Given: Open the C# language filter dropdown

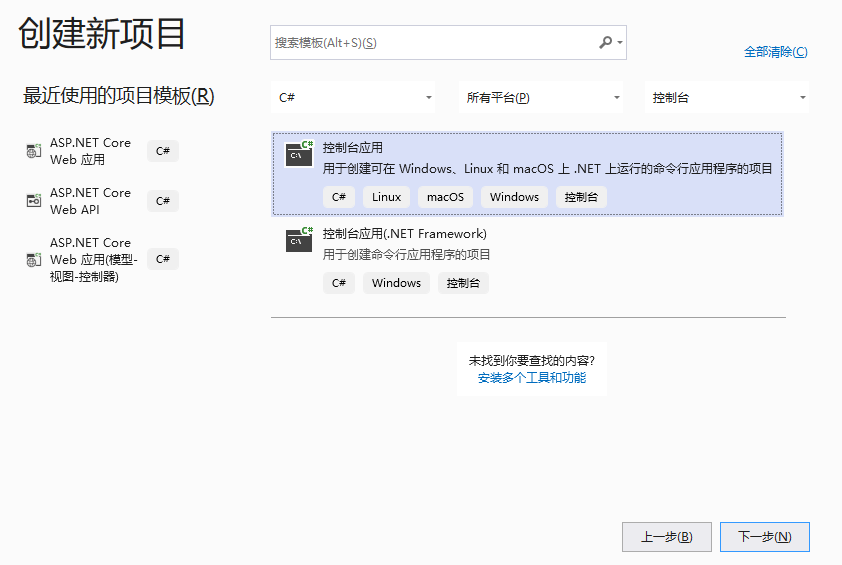Looking at the screenshot, I should 356,98.
